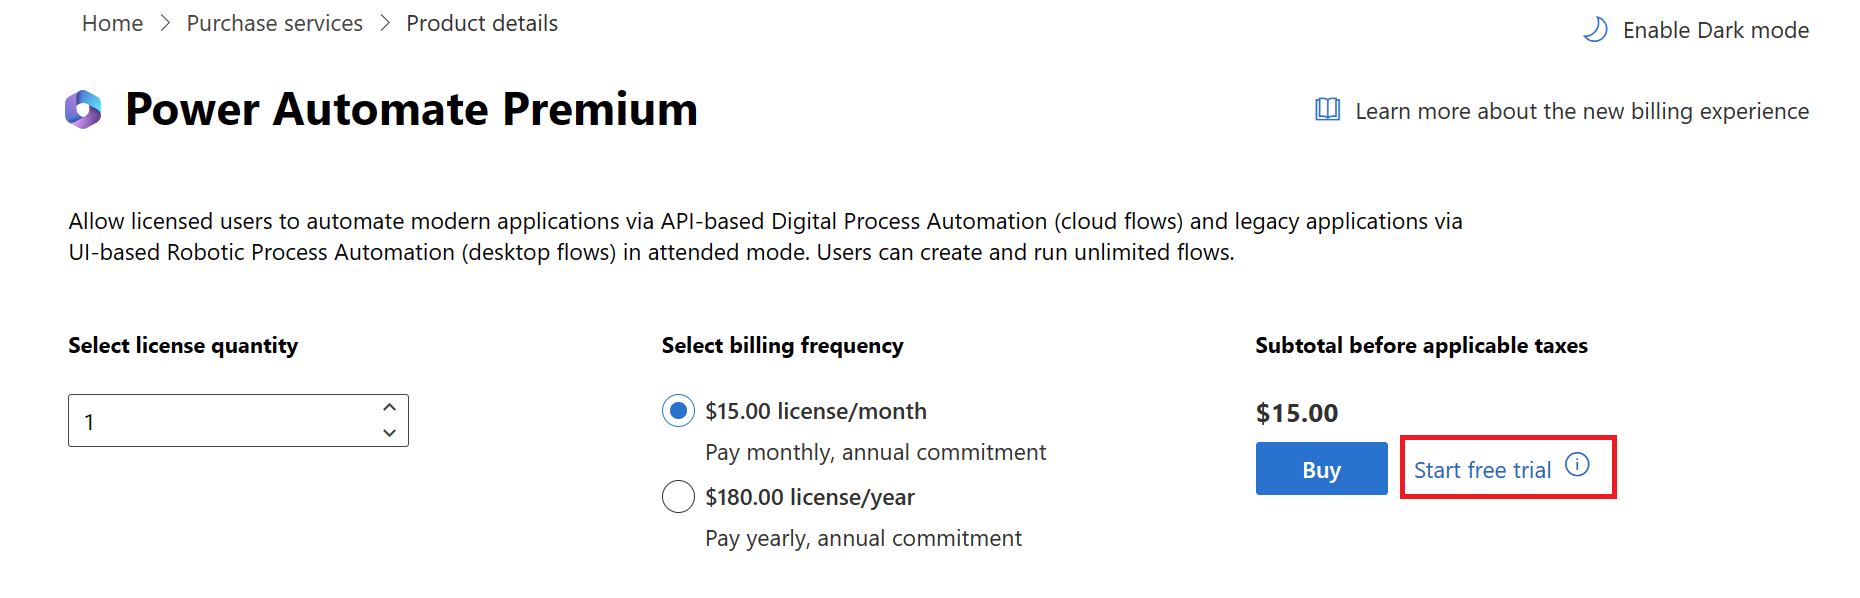Click the Pay yearly, annual commitment text
The height and width of the screenshot is (598, 1860).
pos(863,538)
